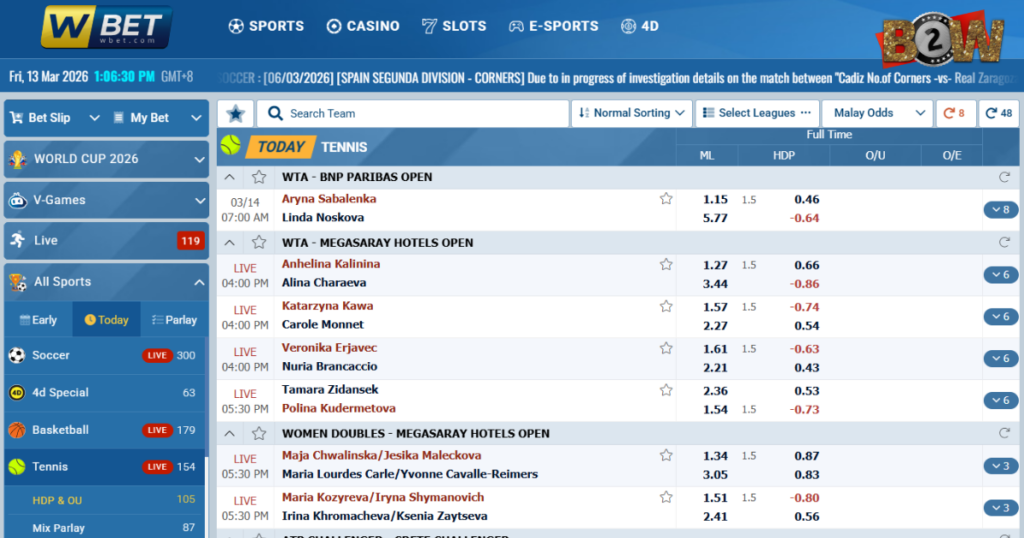This screenshot has height=538, width=1024.
Task: Favorite the Katarzyna Kawa match star
Action: pyautogui.click(x=666, y=307)
